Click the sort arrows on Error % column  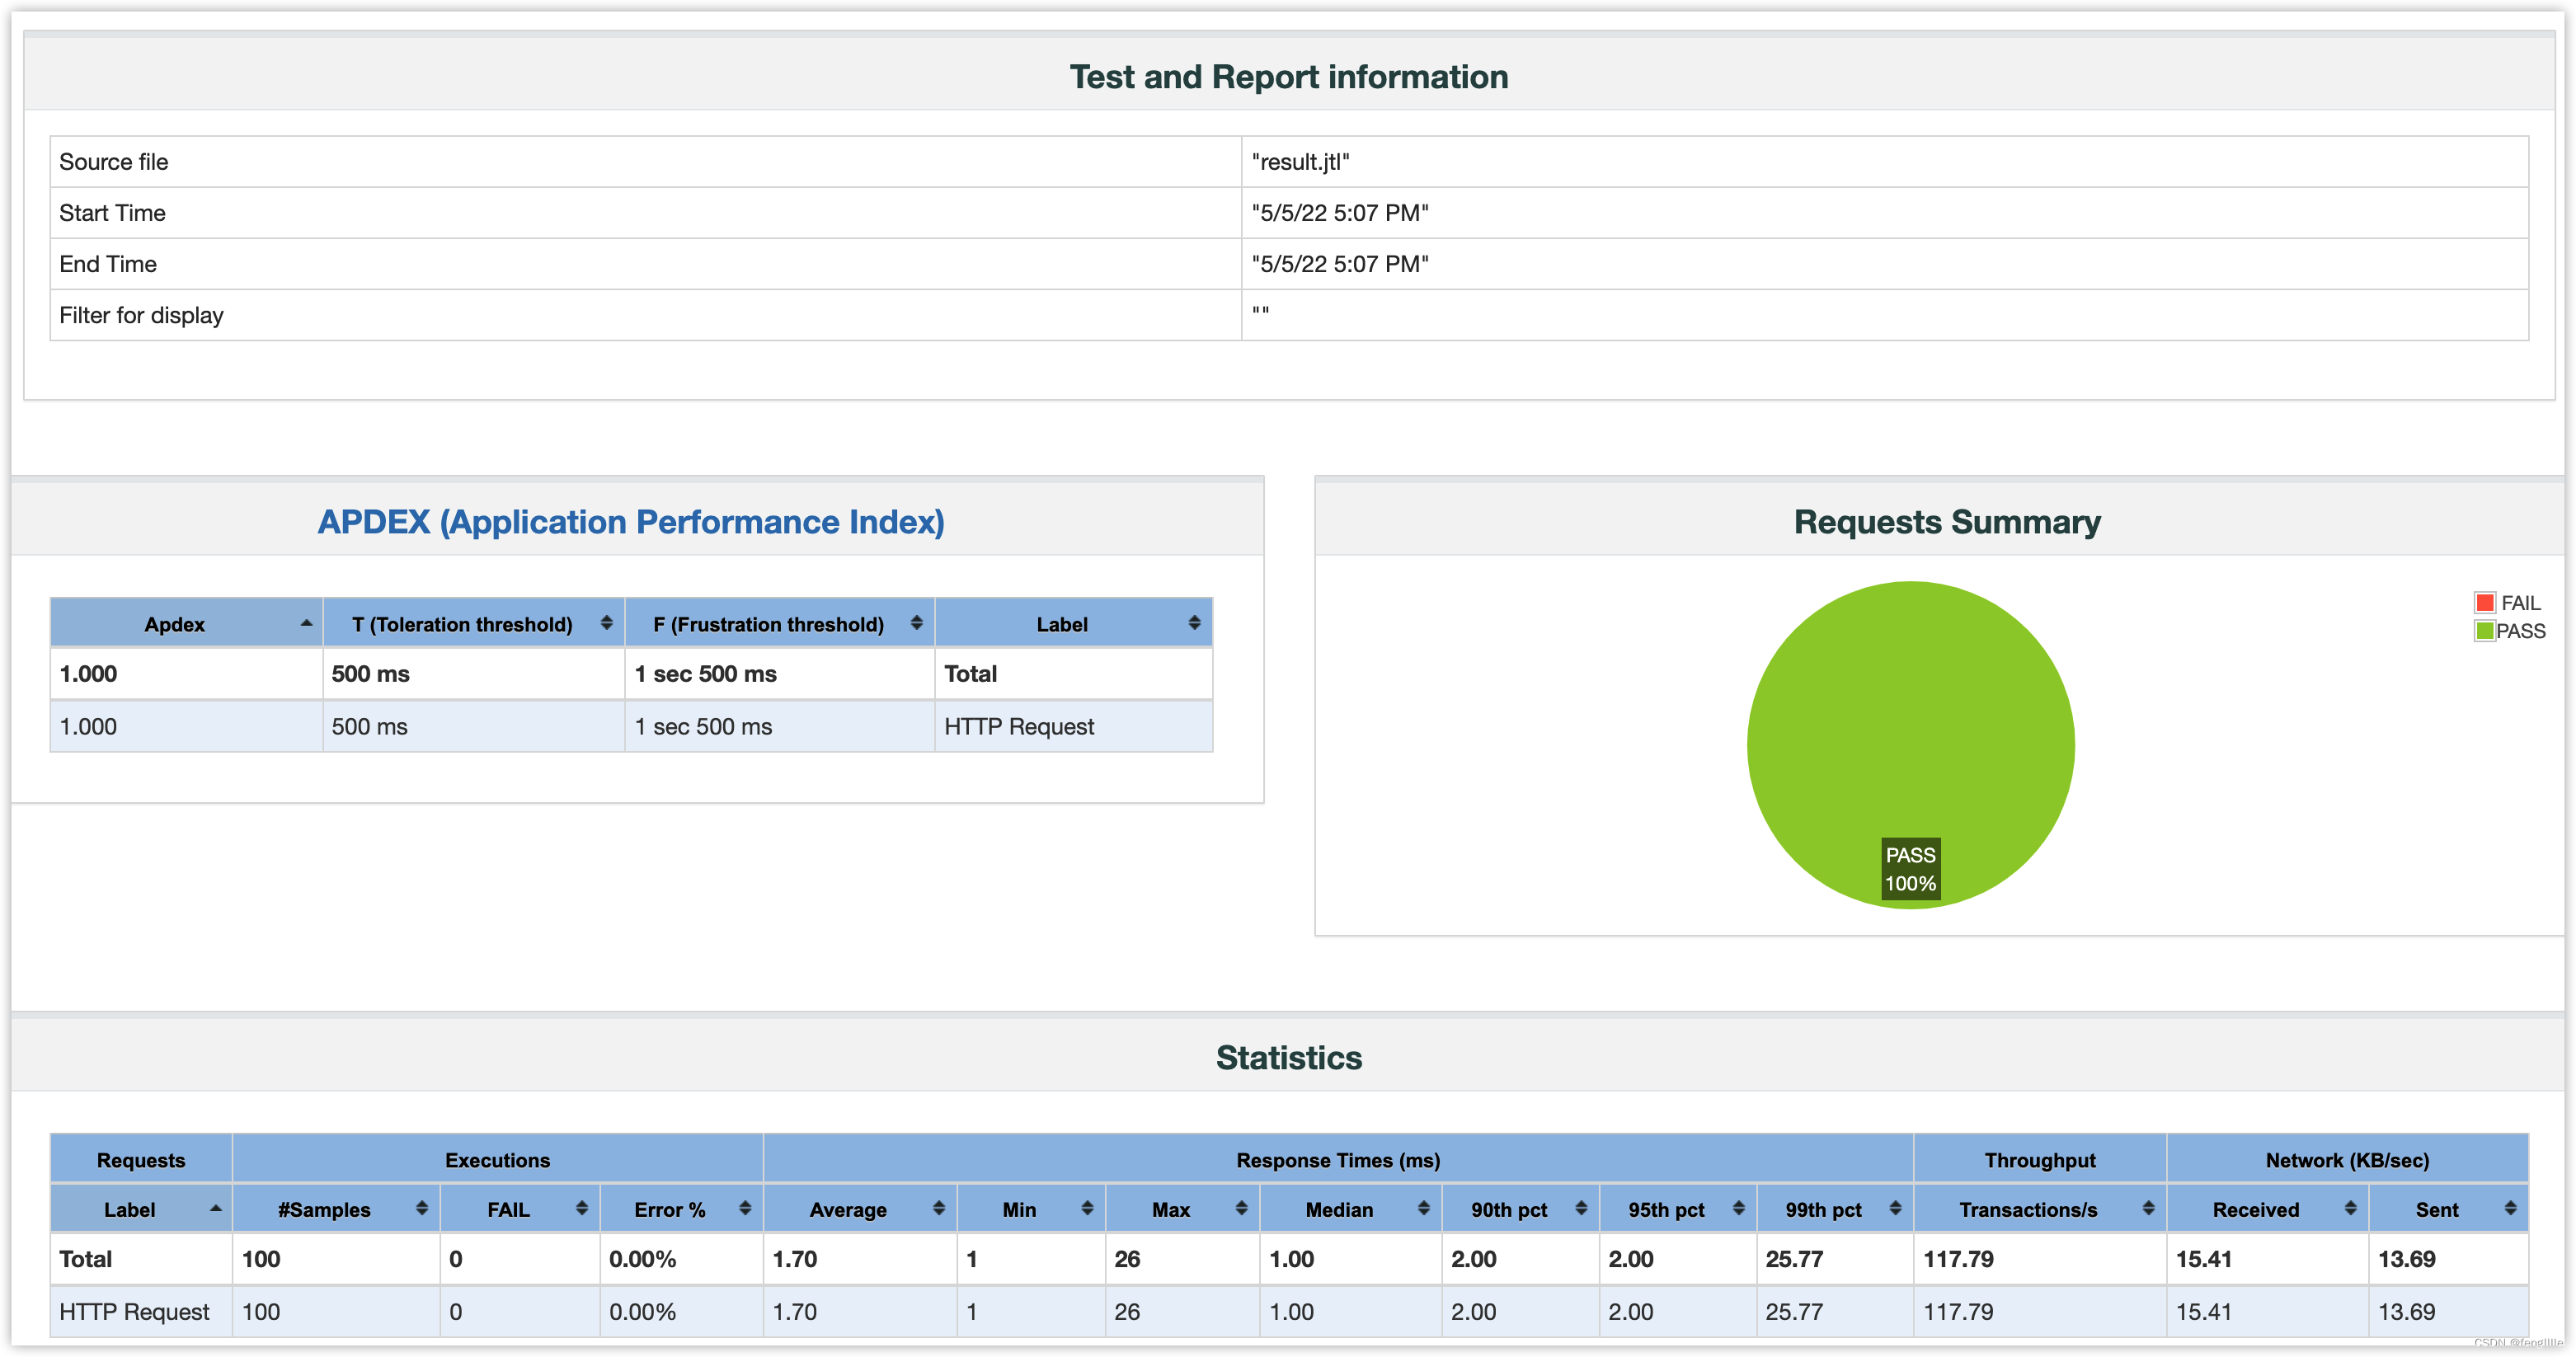click(x=745, y=1208)
